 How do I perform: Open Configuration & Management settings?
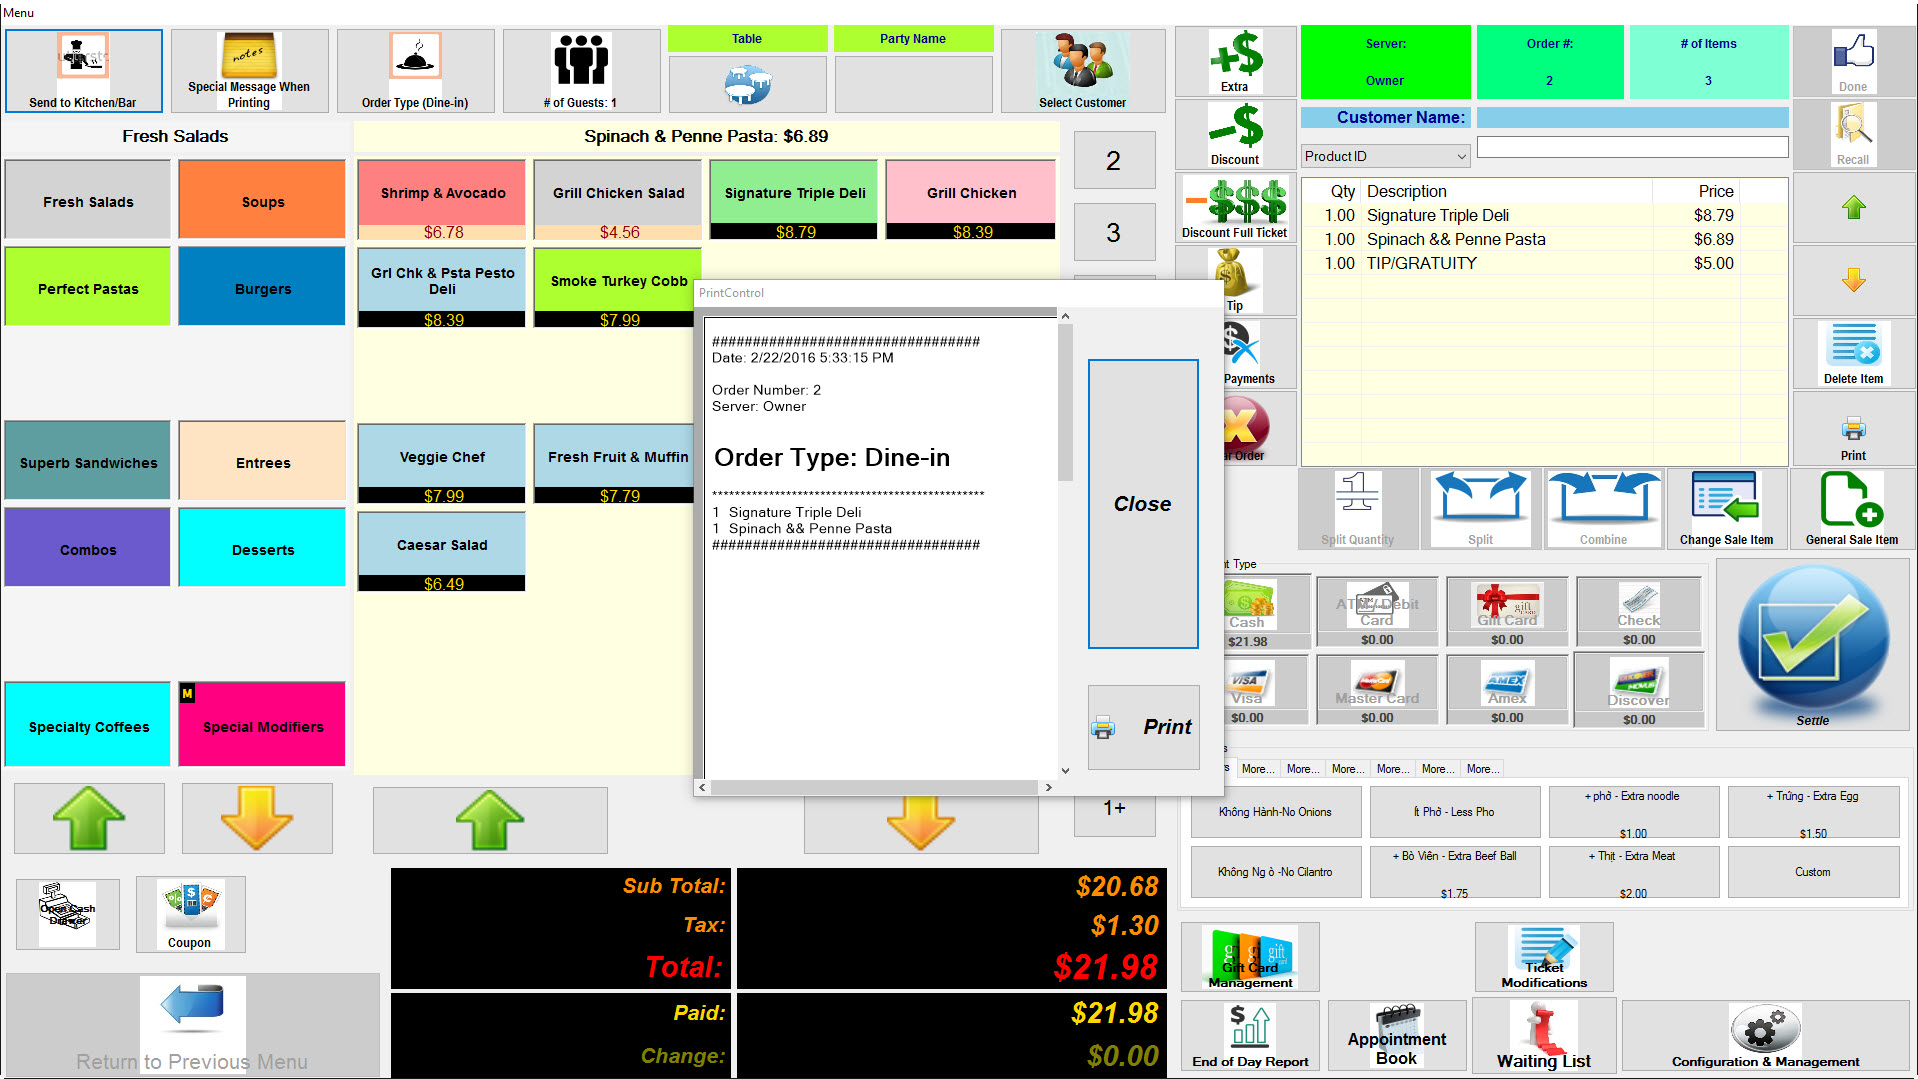pos(1765,1037)
